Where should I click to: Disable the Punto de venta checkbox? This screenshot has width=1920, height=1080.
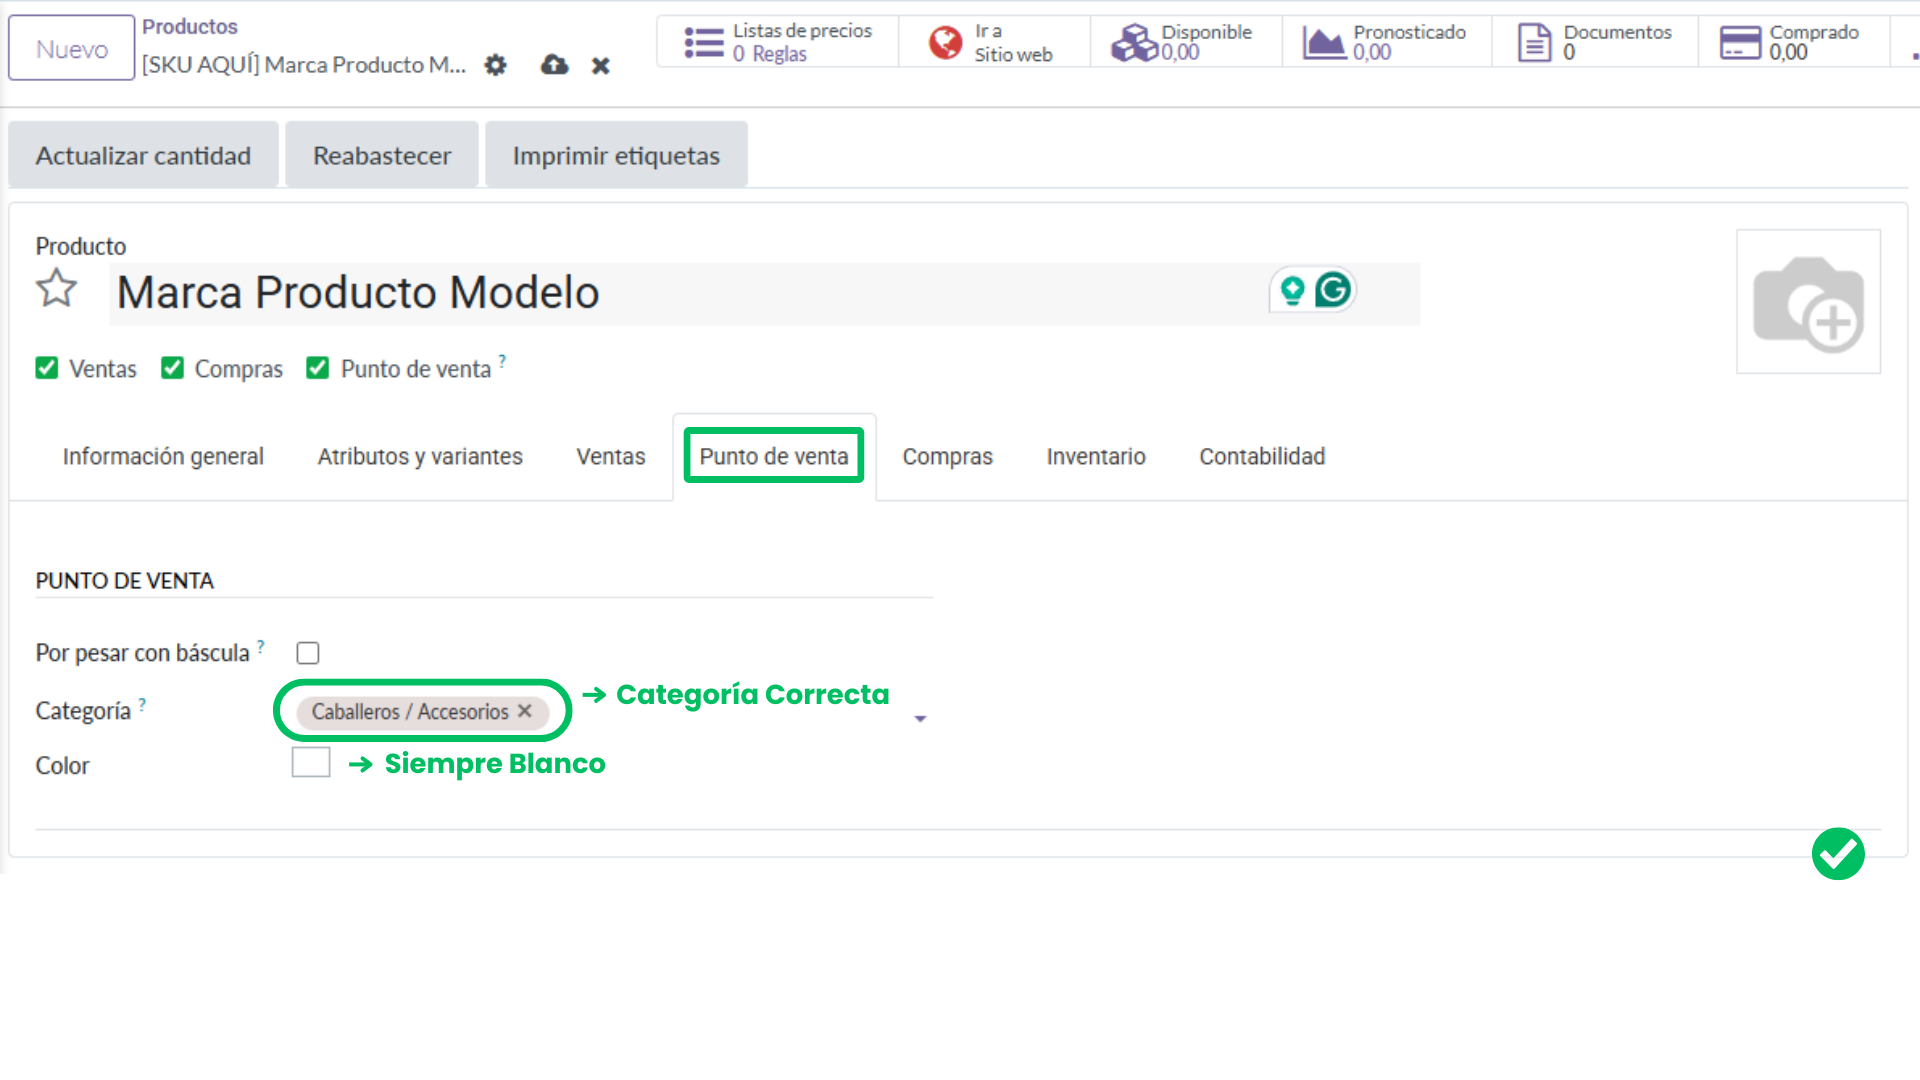tap(317, 368)
